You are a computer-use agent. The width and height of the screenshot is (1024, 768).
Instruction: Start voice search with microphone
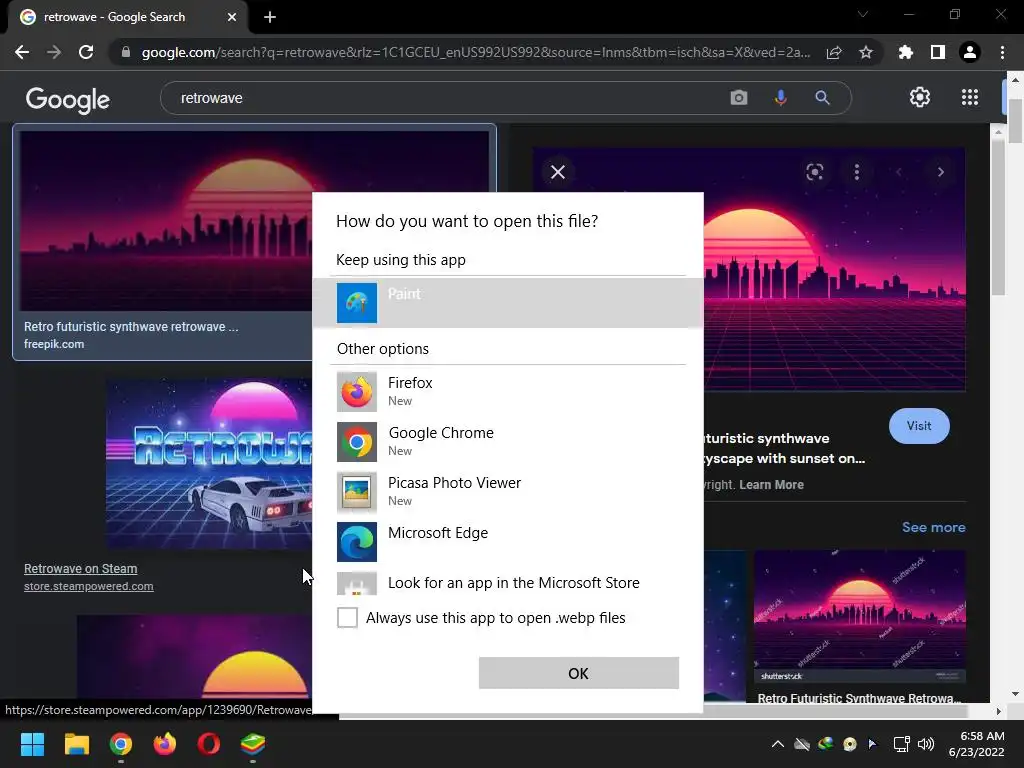click(x=780, y=98)
